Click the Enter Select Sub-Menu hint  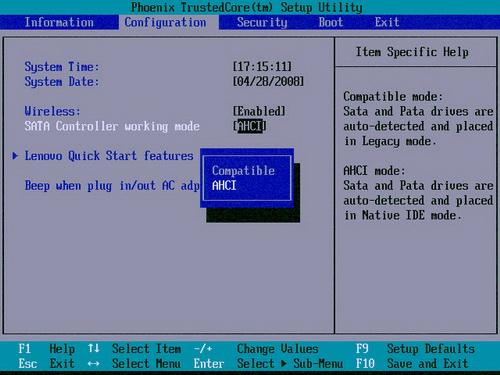pos(268,364)
